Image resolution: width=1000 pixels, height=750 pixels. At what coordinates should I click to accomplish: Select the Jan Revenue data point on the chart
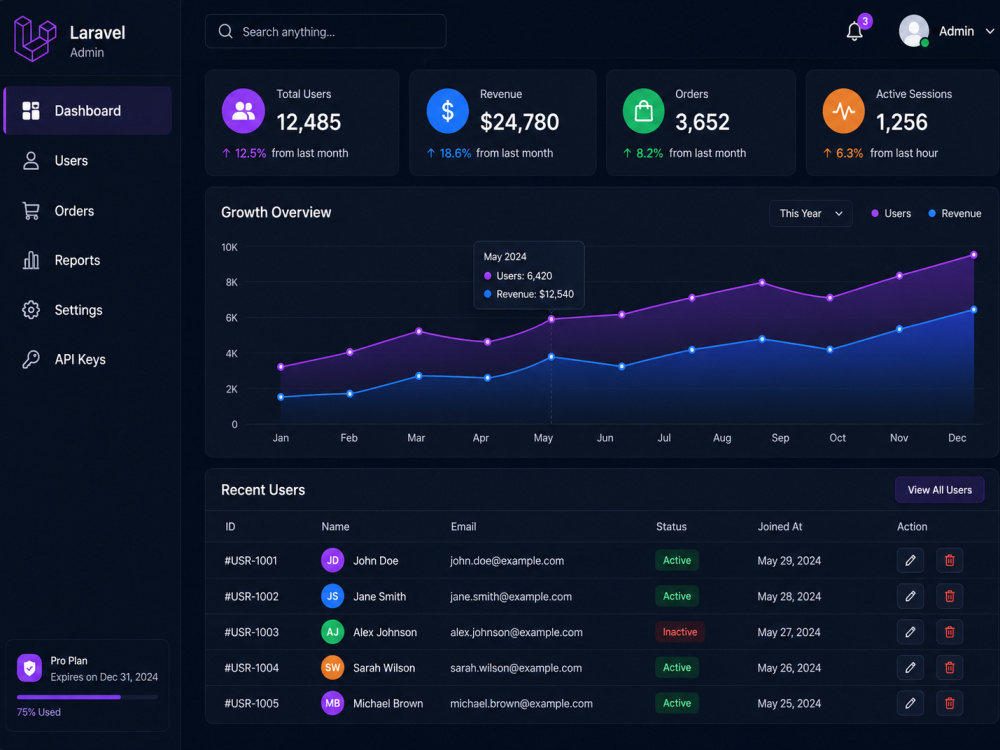[281, 397]
